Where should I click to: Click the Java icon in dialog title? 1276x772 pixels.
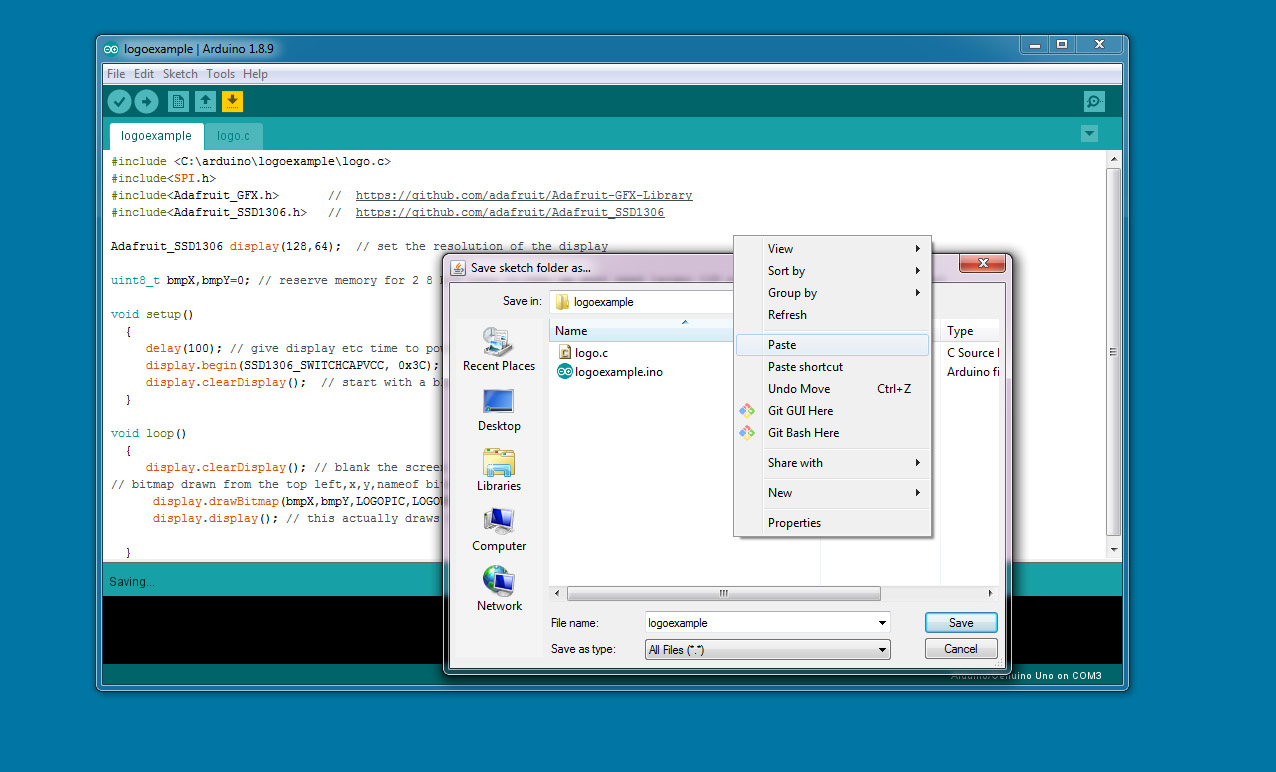point(459,268)
